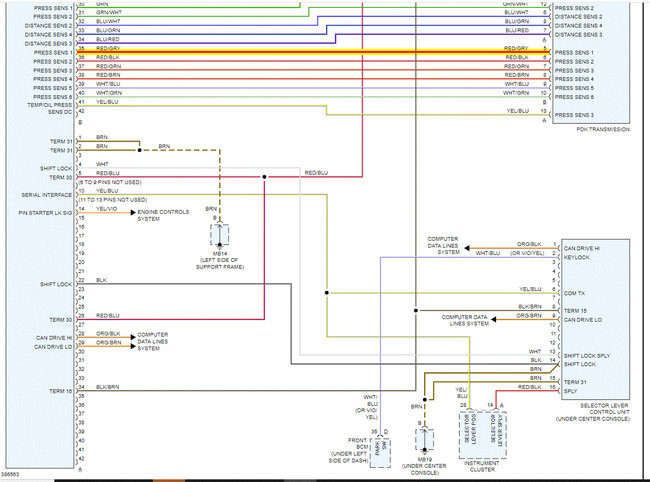Click the diagram number 386563

pyautogui.click(x=10, y=474)
